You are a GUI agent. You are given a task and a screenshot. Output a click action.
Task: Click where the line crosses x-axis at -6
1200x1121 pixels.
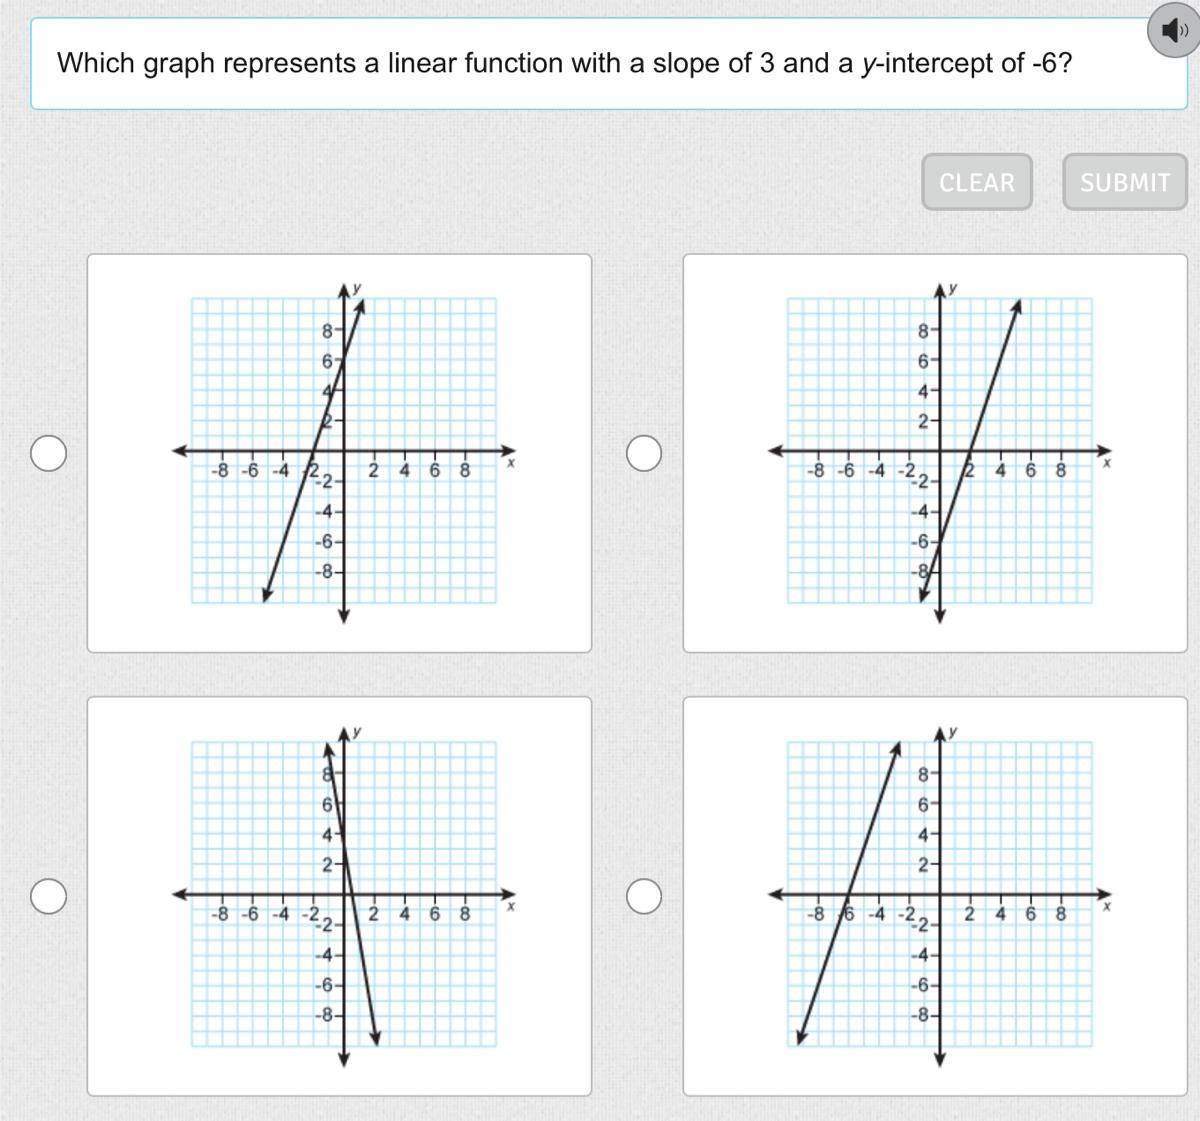coord(848,894)
